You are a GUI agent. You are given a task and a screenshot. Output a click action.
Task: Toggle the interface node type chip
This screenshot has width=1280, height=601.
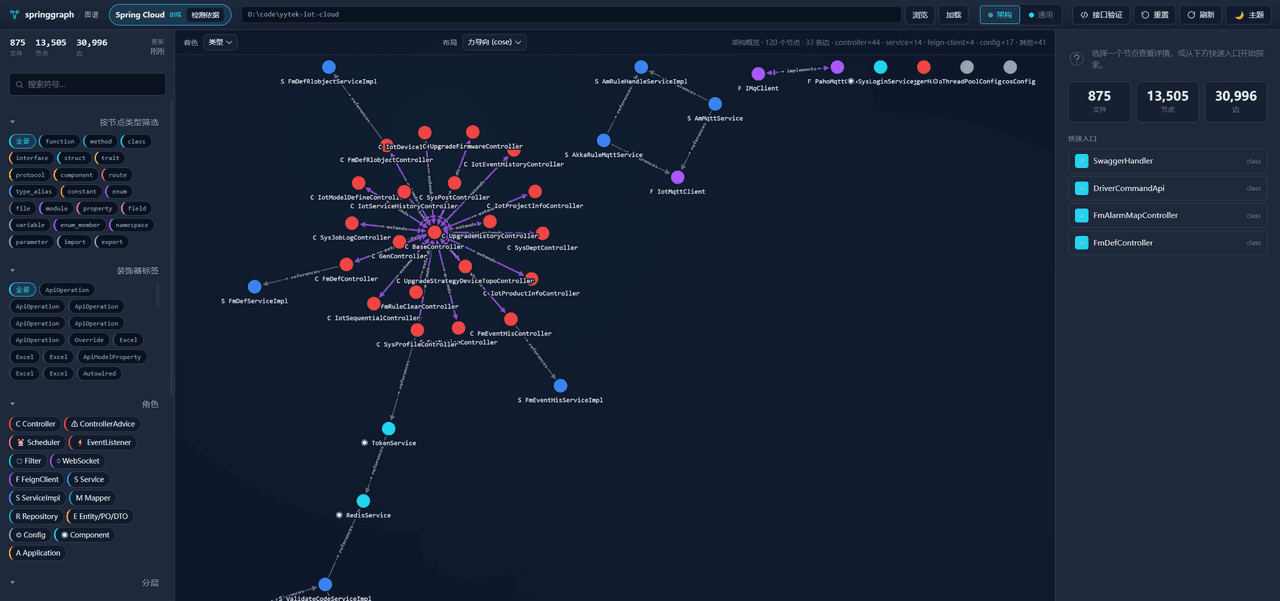click(32, 158)
